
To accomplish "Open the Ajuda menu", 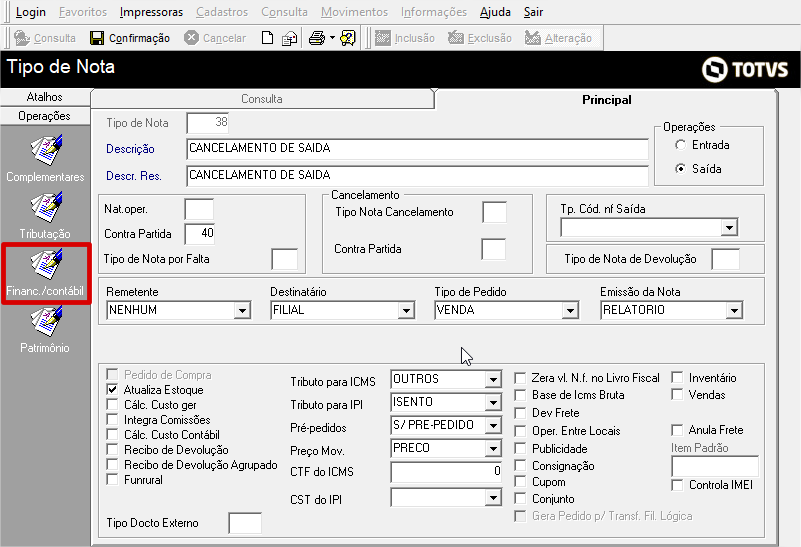I will coord(495,12).
